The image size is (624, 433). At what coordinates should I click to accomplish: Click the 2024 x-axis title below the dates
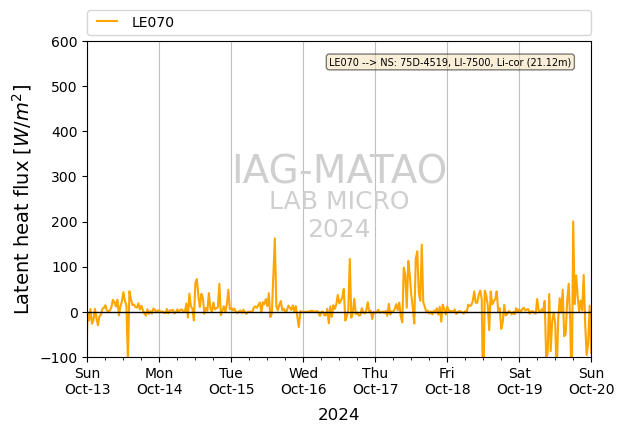[x=339, y=414]
